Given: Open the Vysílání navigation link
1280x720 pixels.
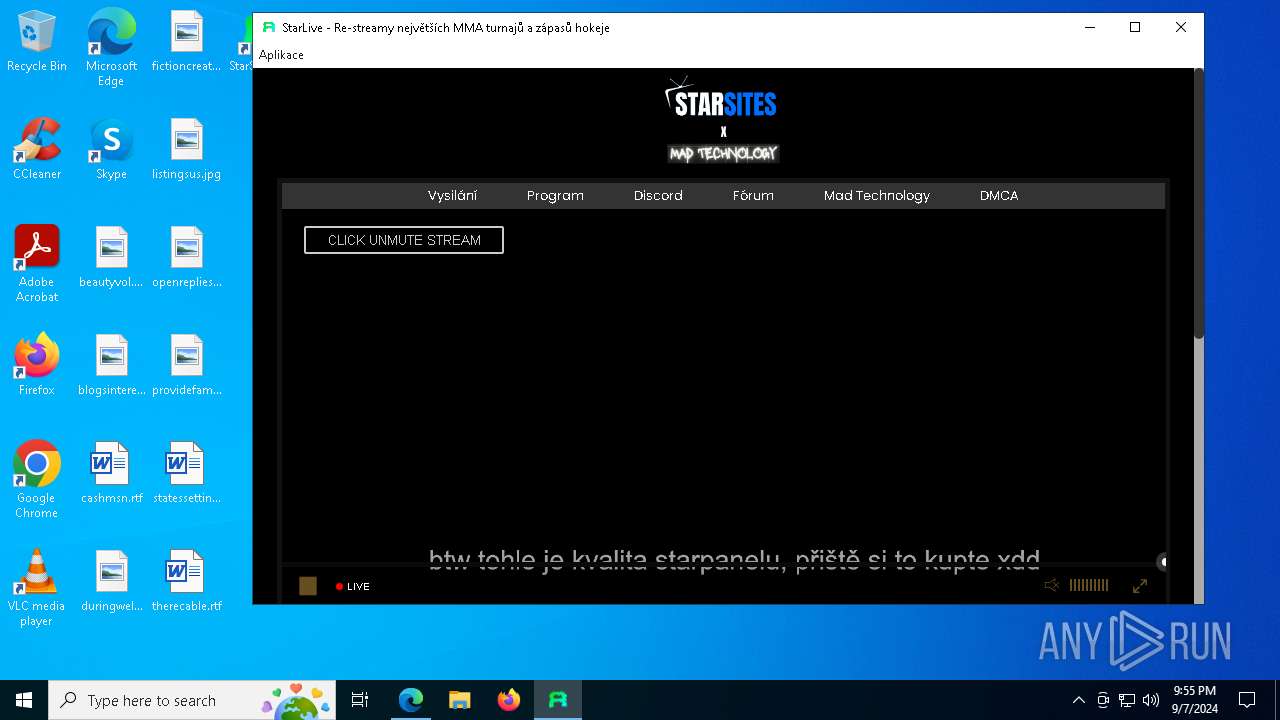Looking at the screenshot, I should [452, 196].
